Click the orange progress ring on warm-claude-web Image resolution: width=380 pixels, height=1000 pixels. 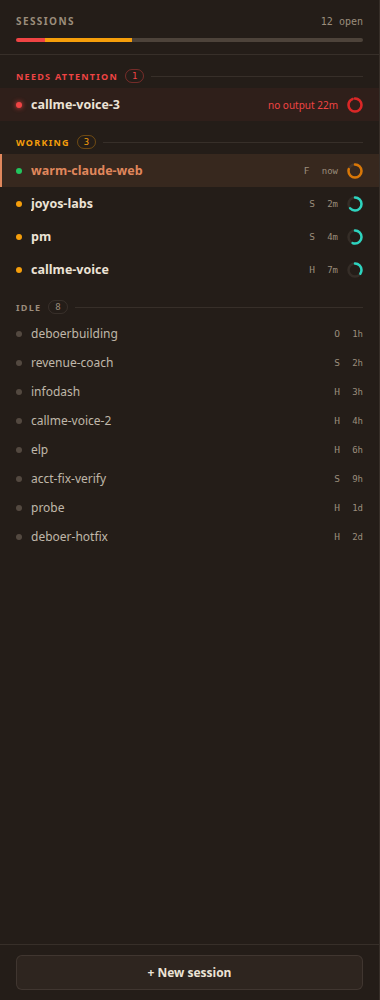[x=355, y=171]
